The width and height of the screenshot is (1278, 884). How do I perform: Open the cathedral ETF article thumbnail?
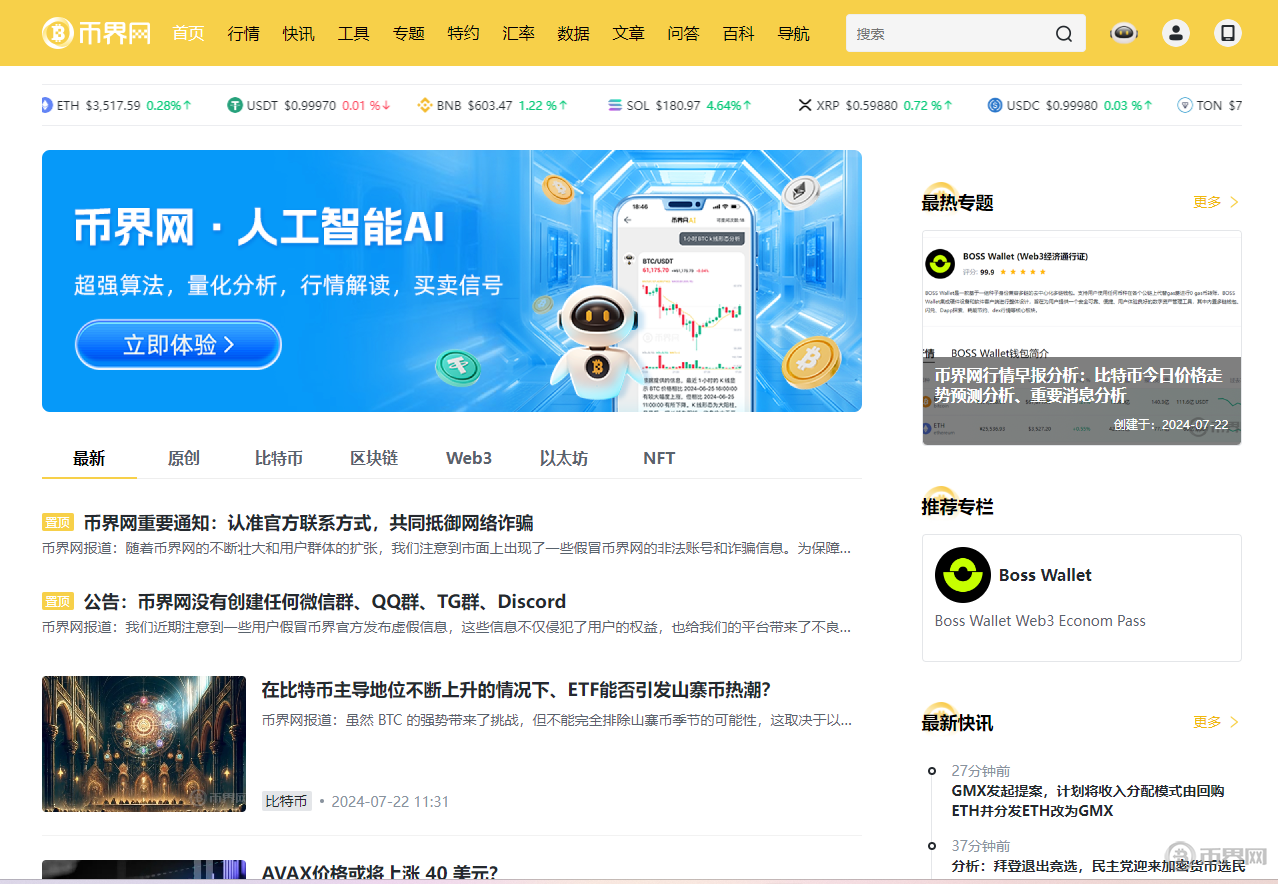144,743
